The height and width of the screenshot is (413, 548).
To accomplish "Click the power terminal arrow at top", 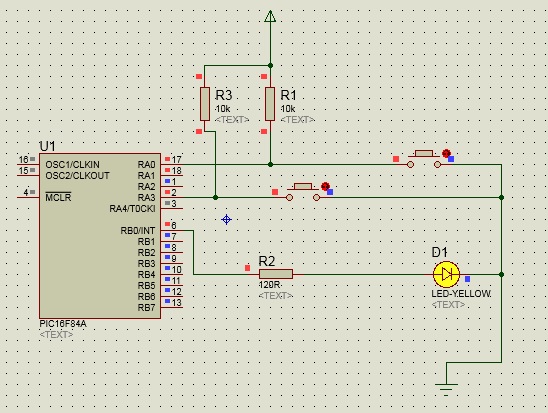I will 270,16.
